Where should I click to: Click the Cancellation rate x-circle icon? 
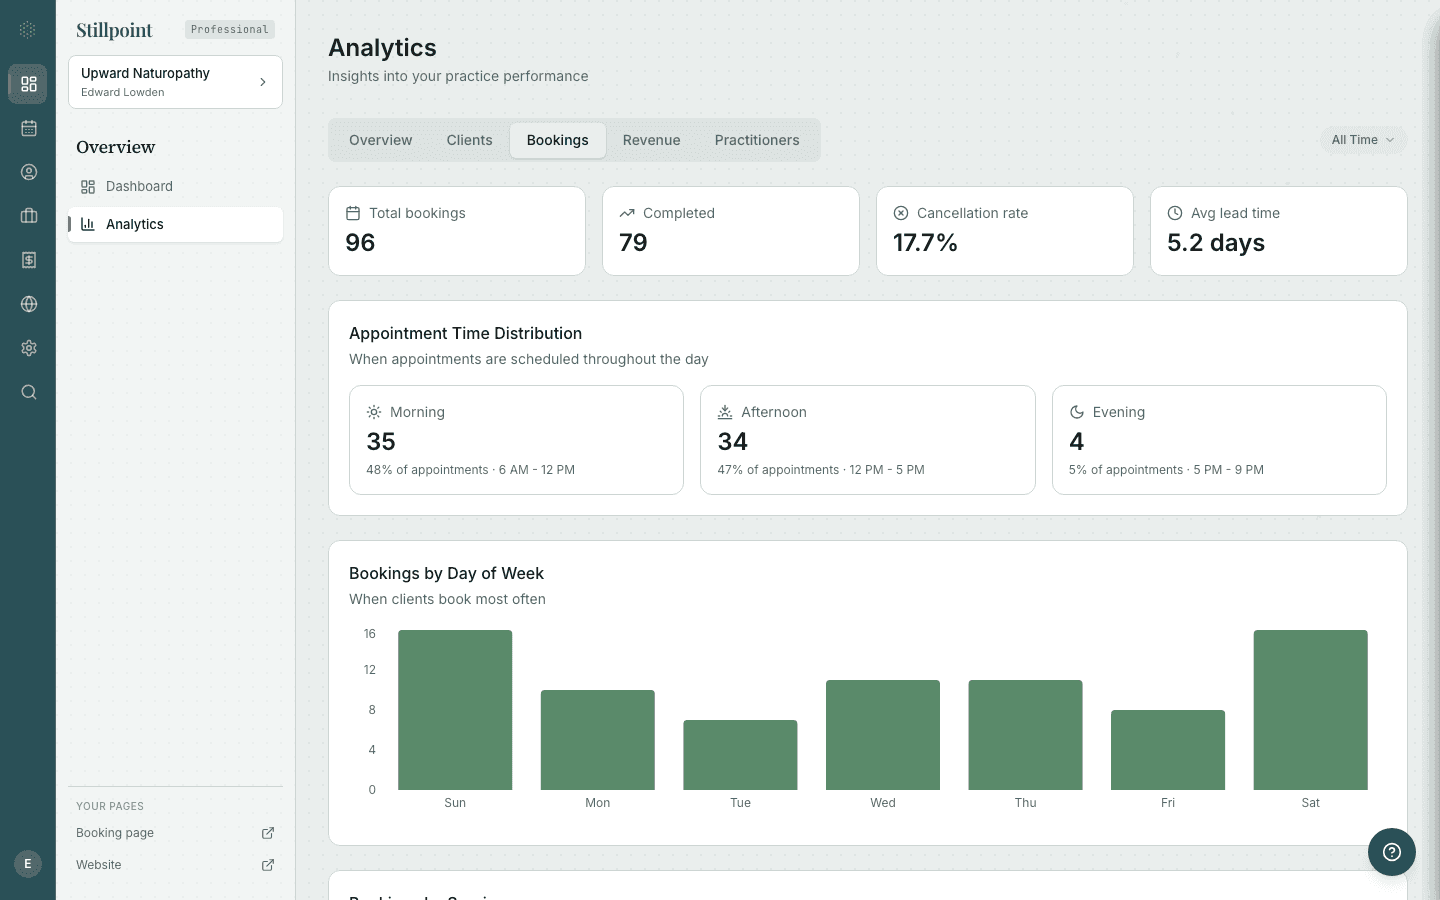[901, 213]
